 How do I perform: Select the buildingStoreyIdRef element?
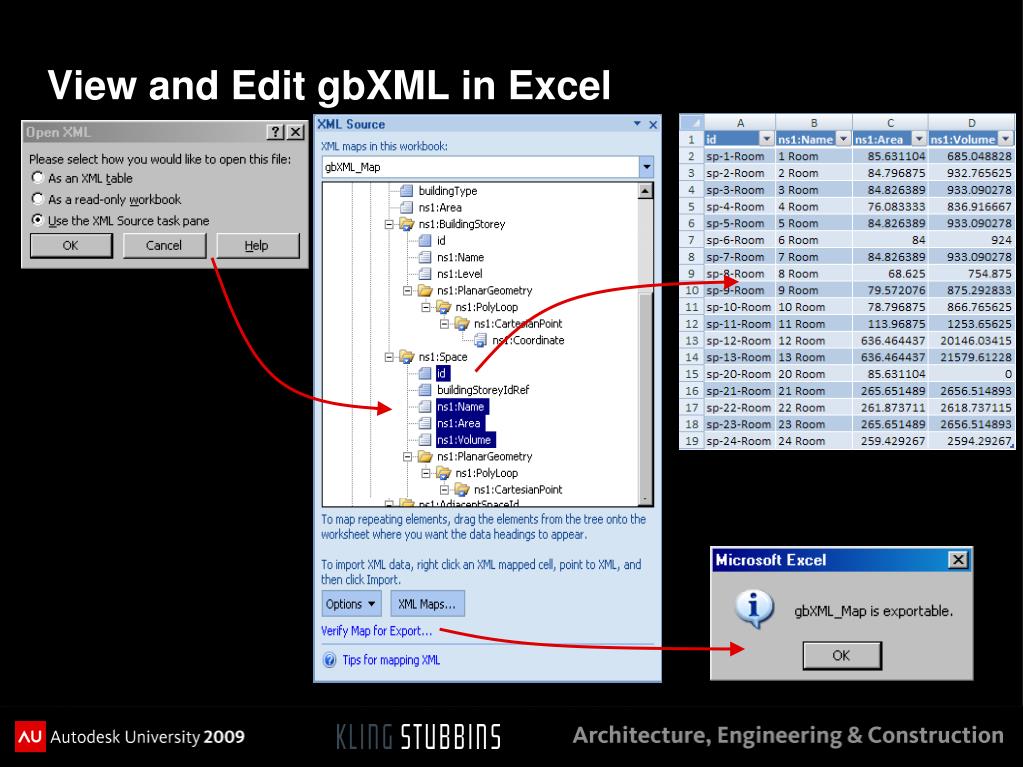click(x=483, y=390)
